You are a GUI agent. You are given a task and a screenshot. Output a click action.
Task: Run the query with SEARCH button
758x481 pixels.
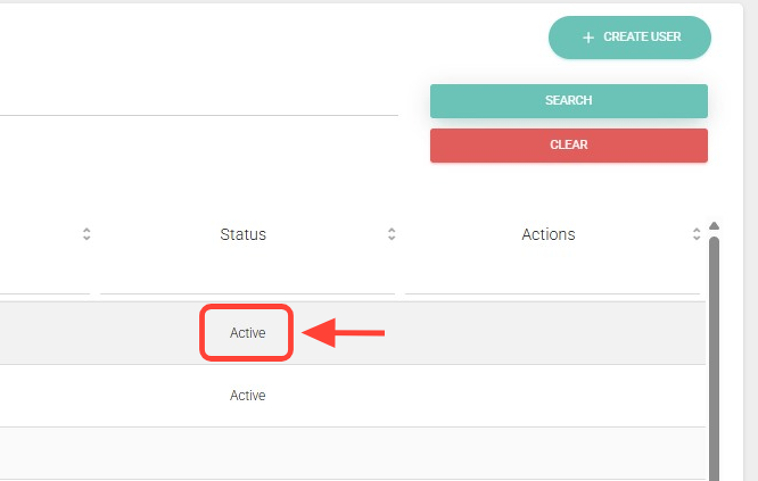click(x=568, y=101)
